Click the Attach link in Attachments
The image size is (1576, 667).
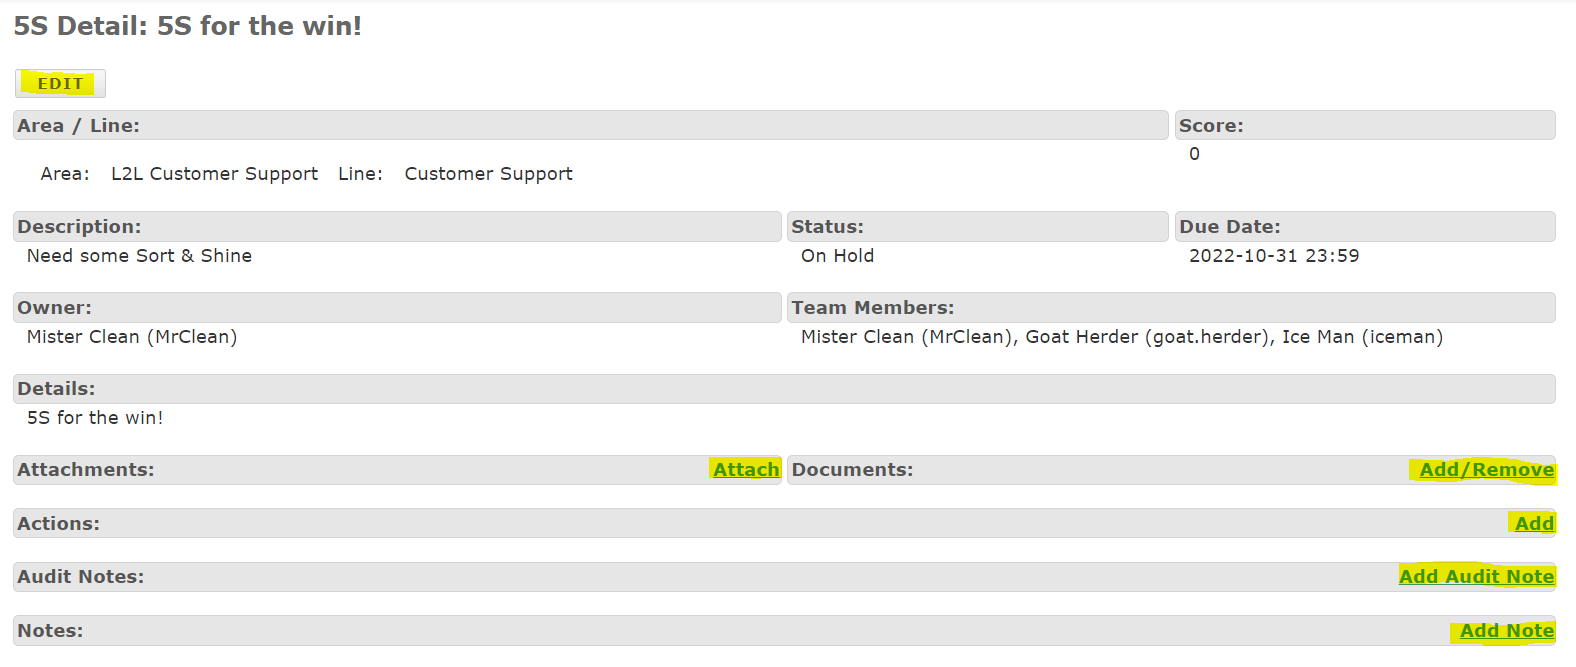pos(746,470)
